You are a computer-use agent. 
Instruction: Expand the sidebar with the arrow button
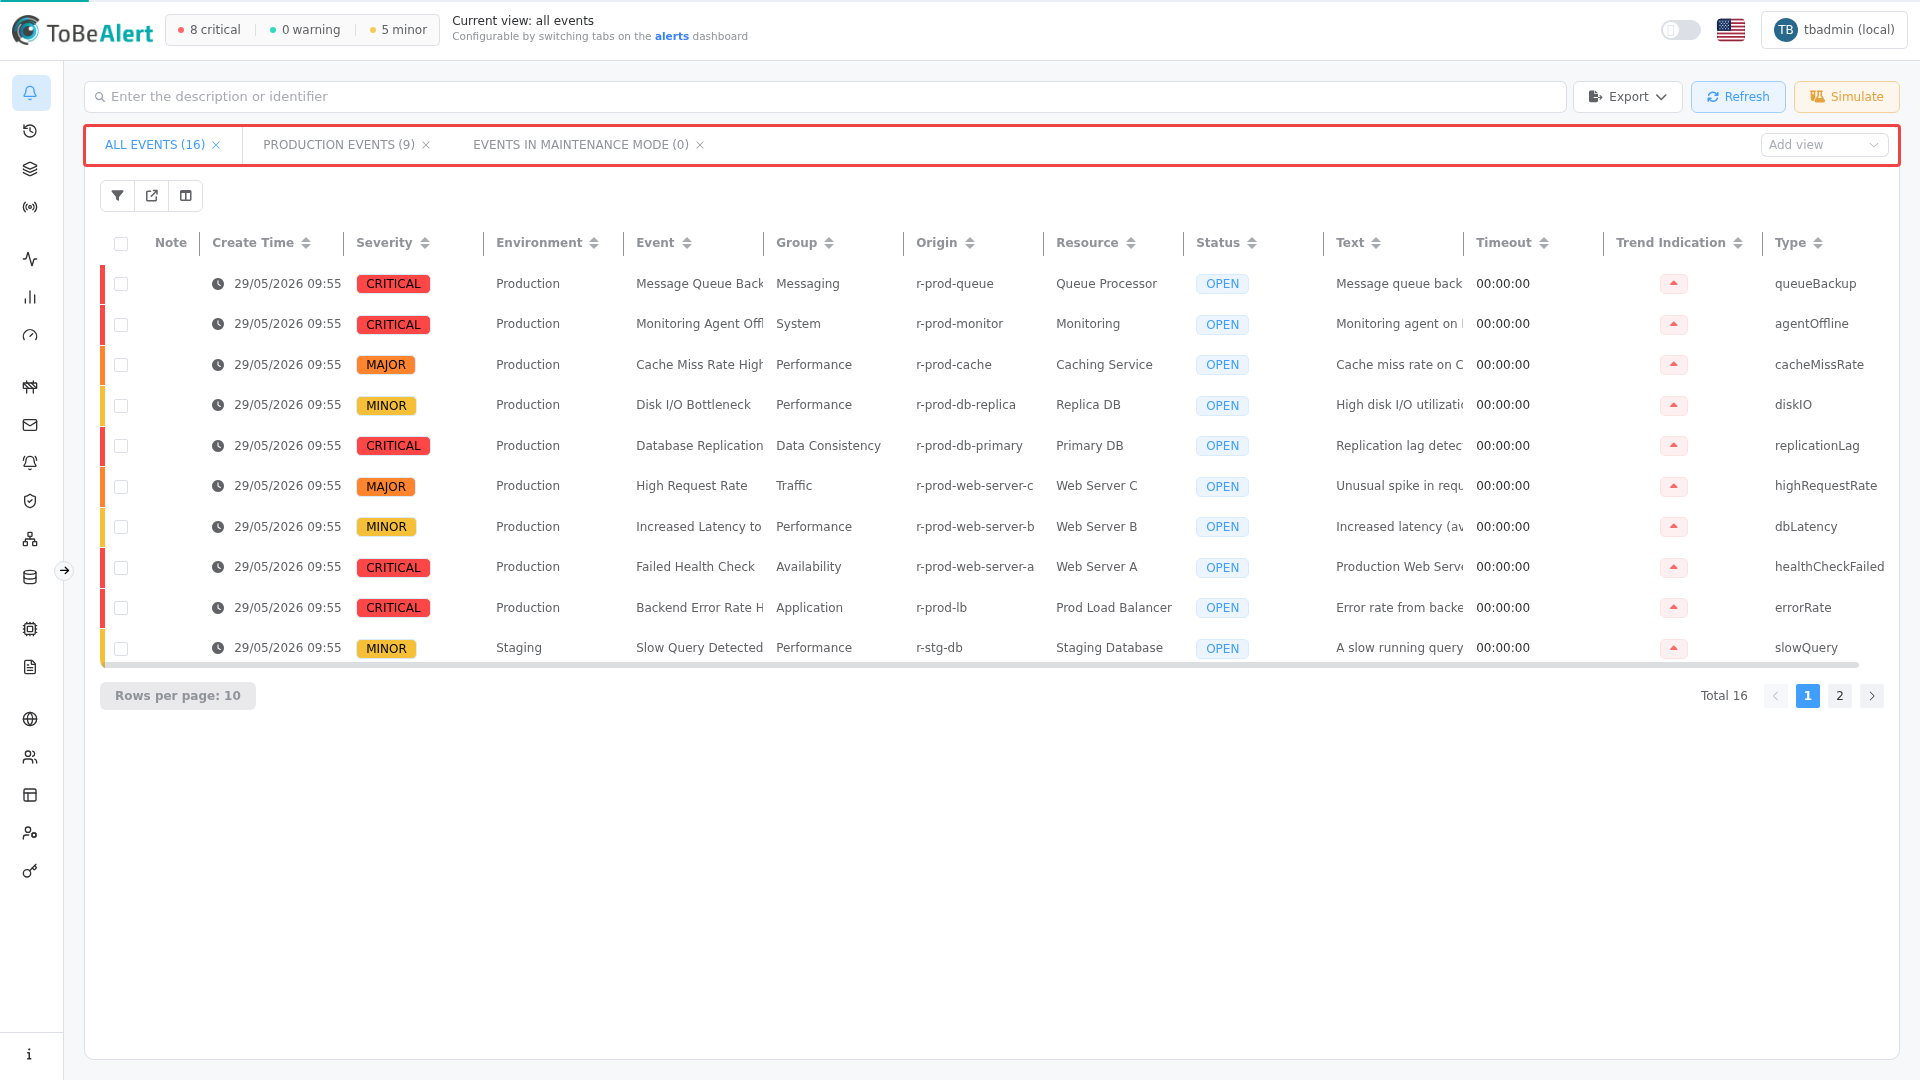(x=64, y=571)
